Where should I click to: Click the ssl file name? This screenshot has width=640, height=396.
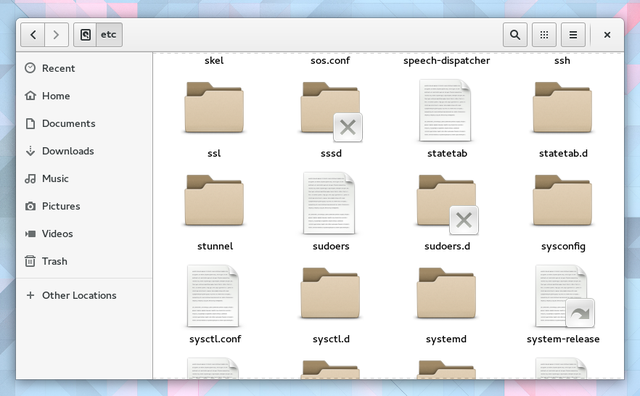click(x=214, y=153)
